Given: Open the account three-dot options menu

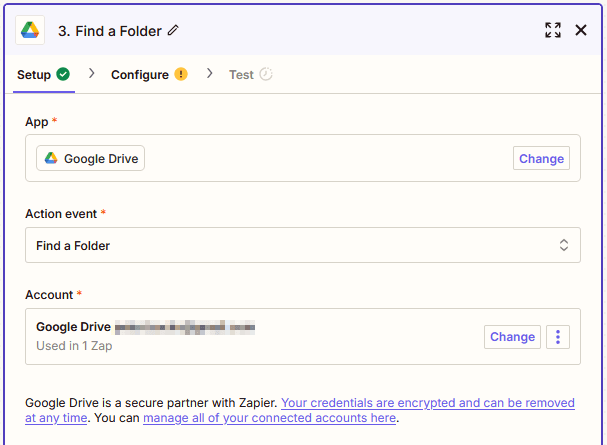Looking at the screenshot, I should coord(558,337).
